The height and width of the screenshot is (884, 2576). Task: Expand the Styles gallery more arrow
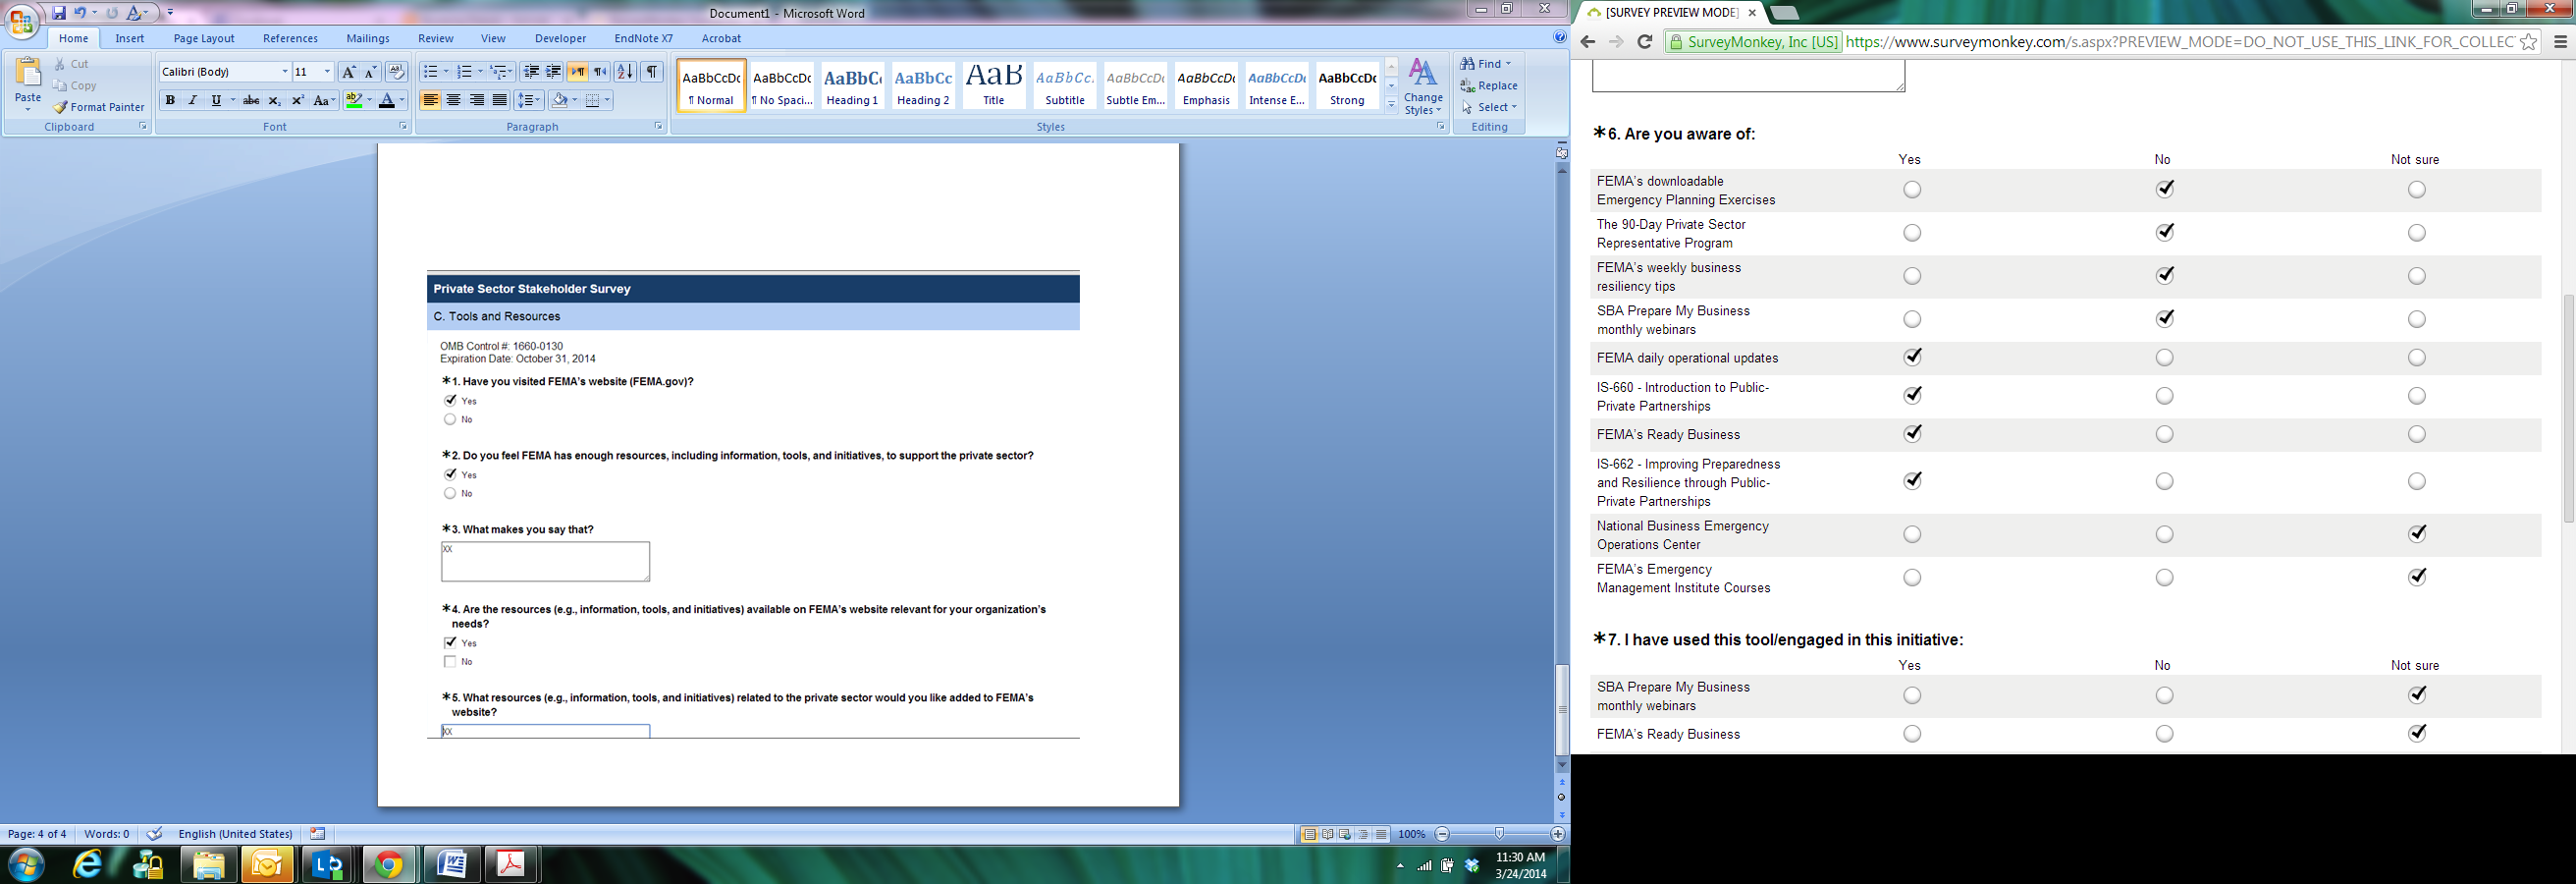pyautogui.click(x=1391, y=104)
